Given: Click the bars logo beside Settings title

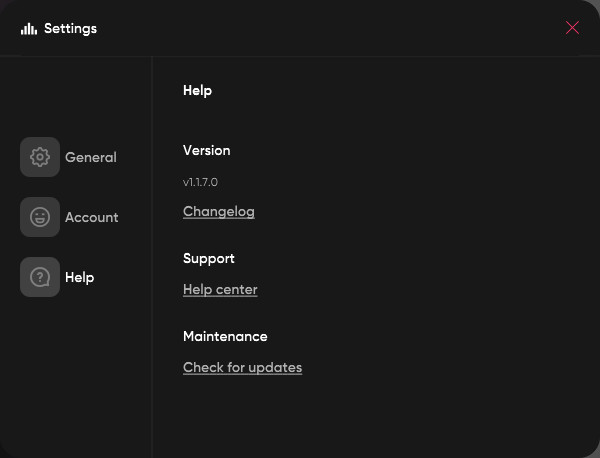Looking at the screenshot, I should click(x=28, y=28).
